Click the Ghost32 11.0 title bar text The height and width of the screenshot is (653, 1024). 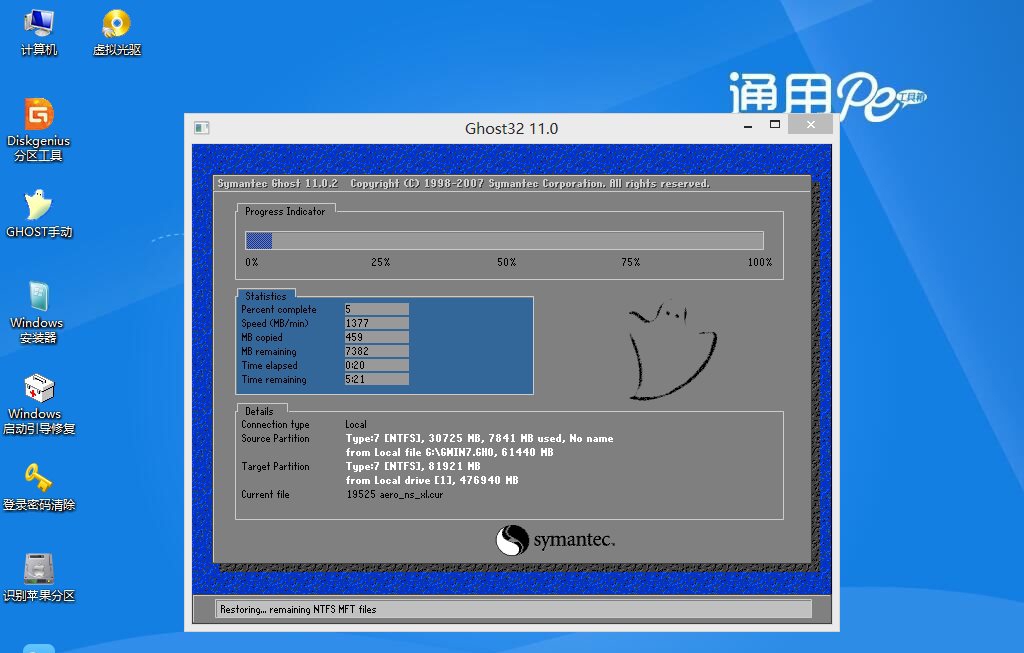(x=511, y=129)
